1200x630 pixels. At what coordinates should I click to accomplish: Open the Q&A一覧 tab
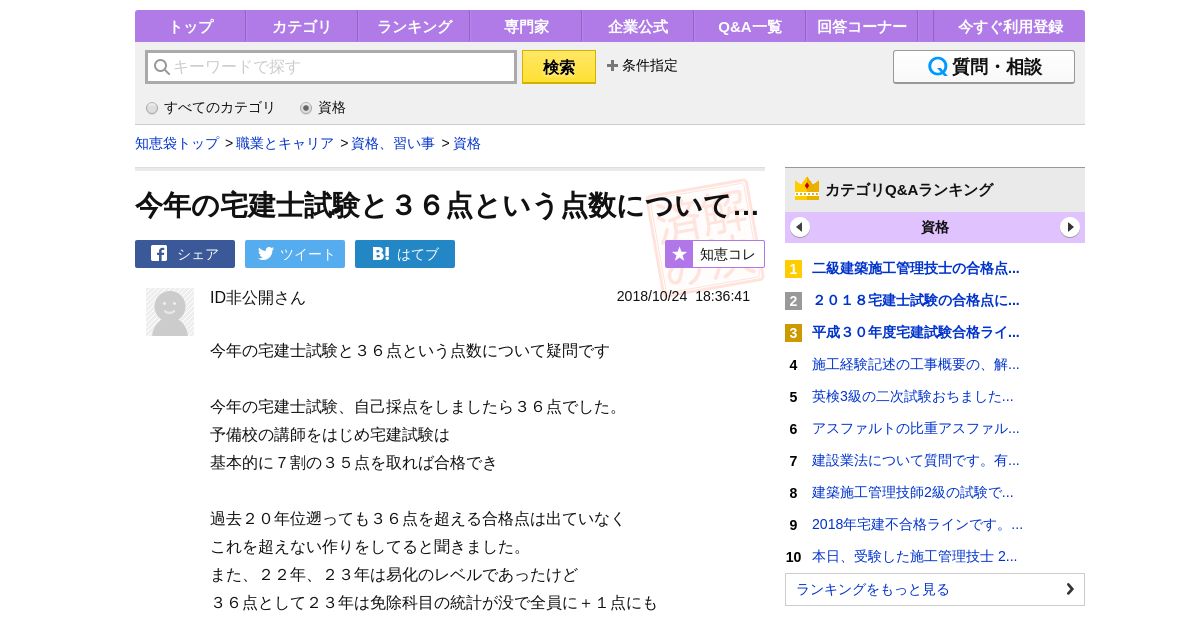(x=749, y=26)
